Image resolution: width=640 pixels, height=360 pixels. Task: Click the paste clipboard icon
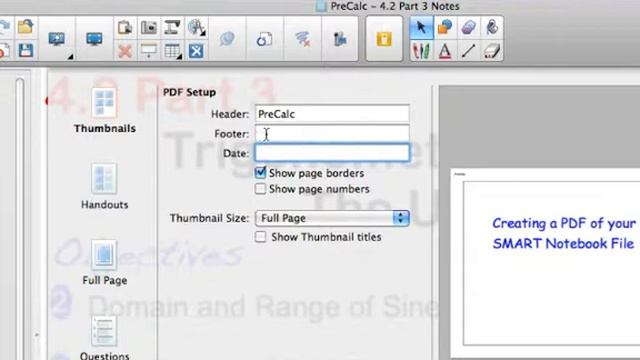(x=125, y=27)
